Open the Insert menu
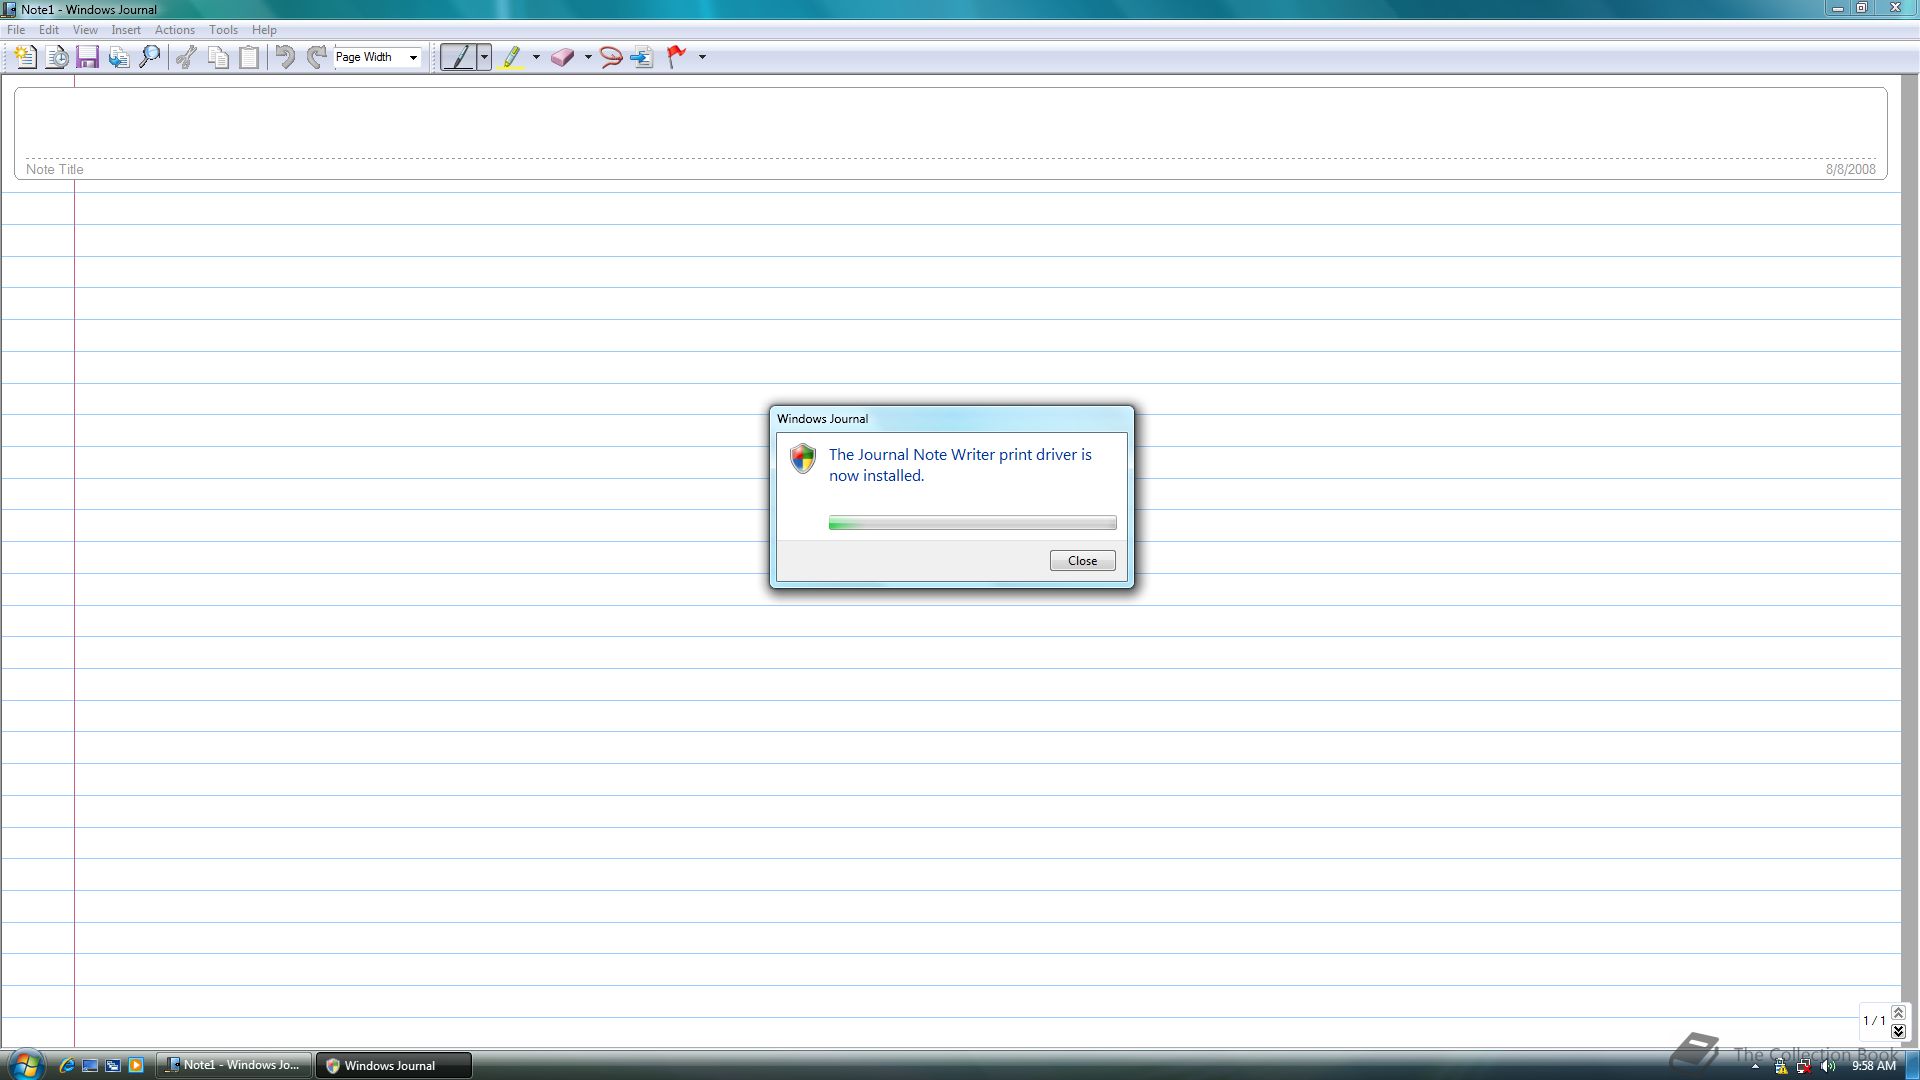 (125, 30)
